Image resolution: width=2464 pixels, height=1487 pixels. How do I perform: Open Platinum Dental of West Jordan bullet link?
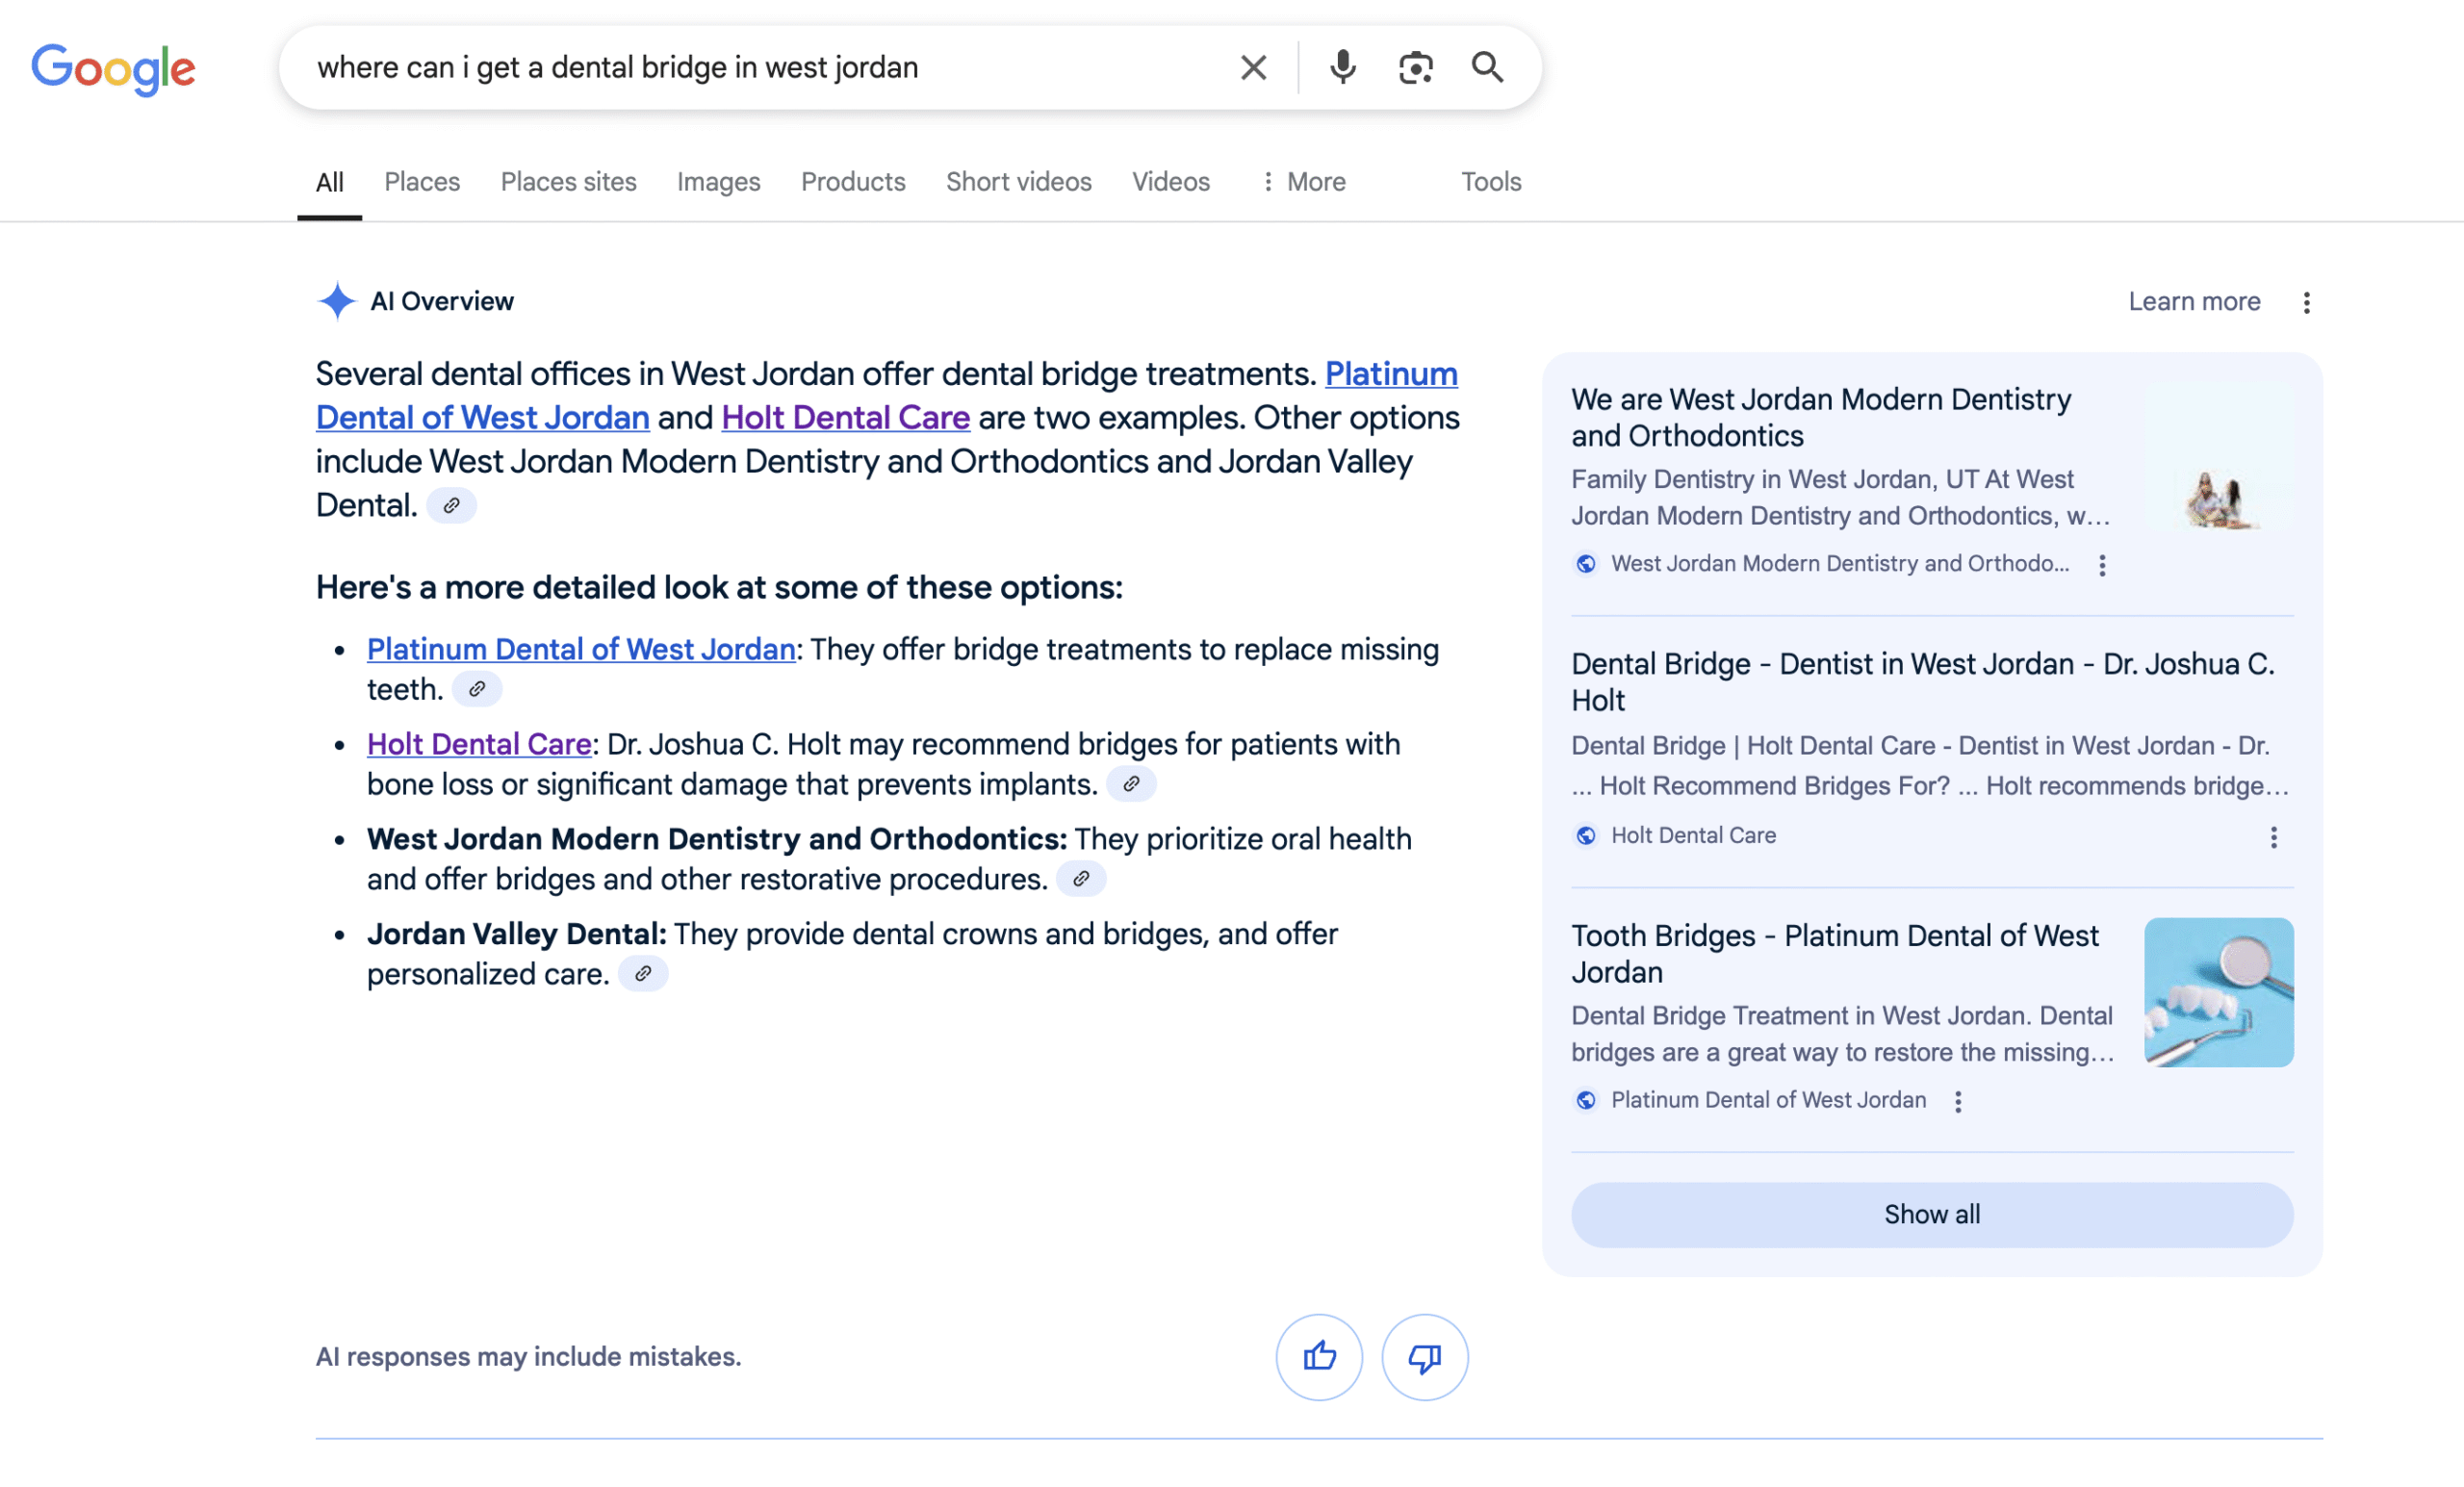581,650
